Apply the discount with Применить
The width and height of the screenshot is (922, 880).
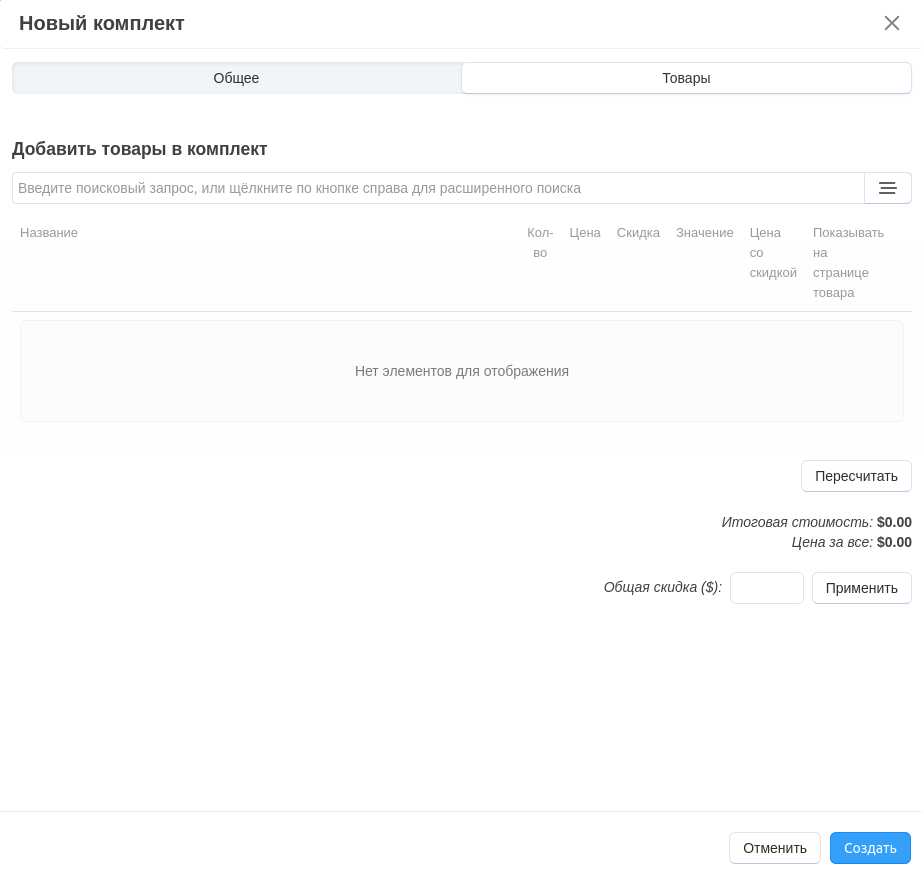click(861, 588)
